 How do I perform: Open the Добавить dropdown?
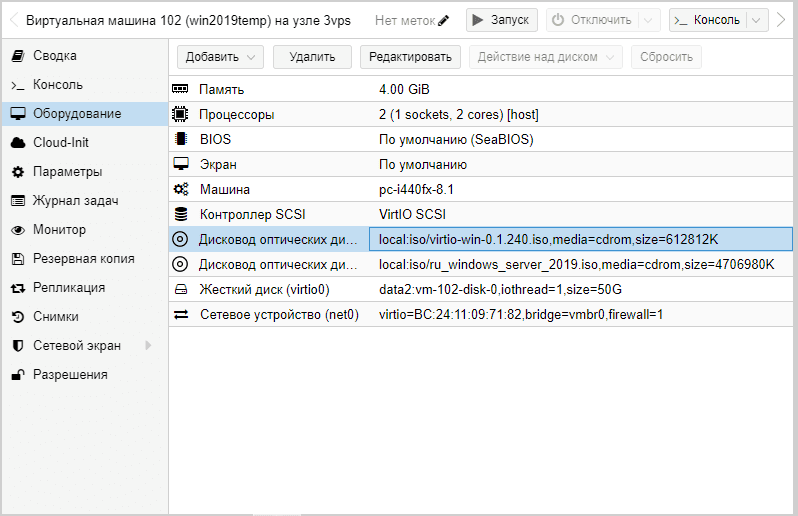220,57
